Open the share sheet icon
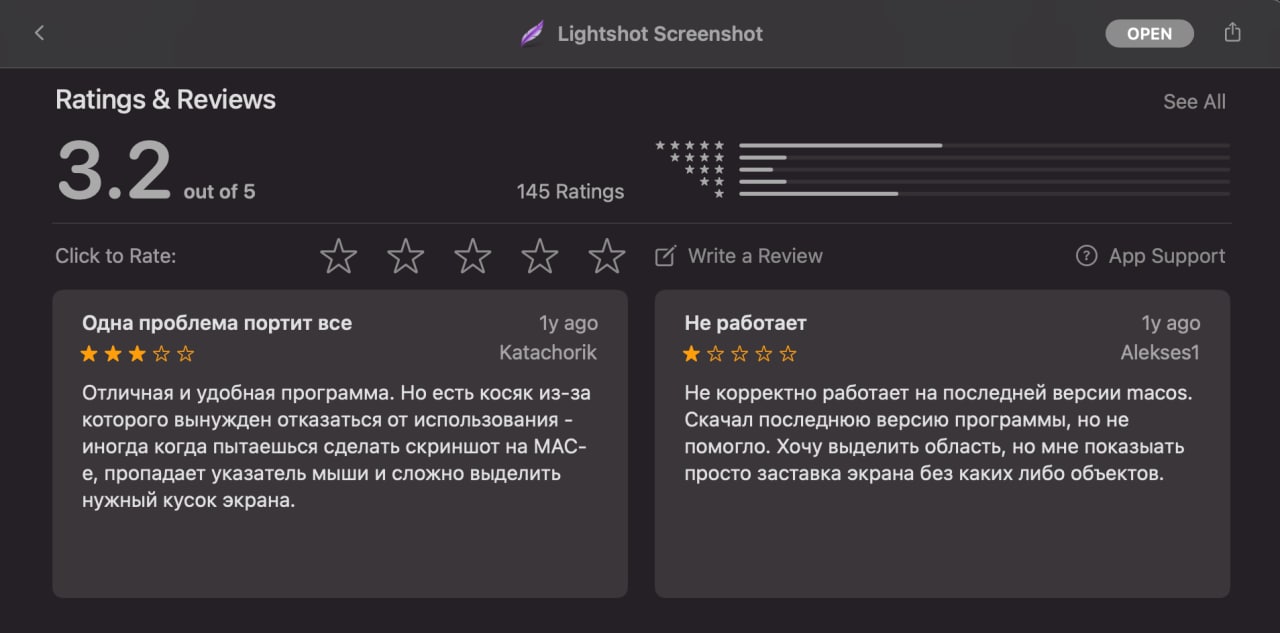 click(1232, 32)
